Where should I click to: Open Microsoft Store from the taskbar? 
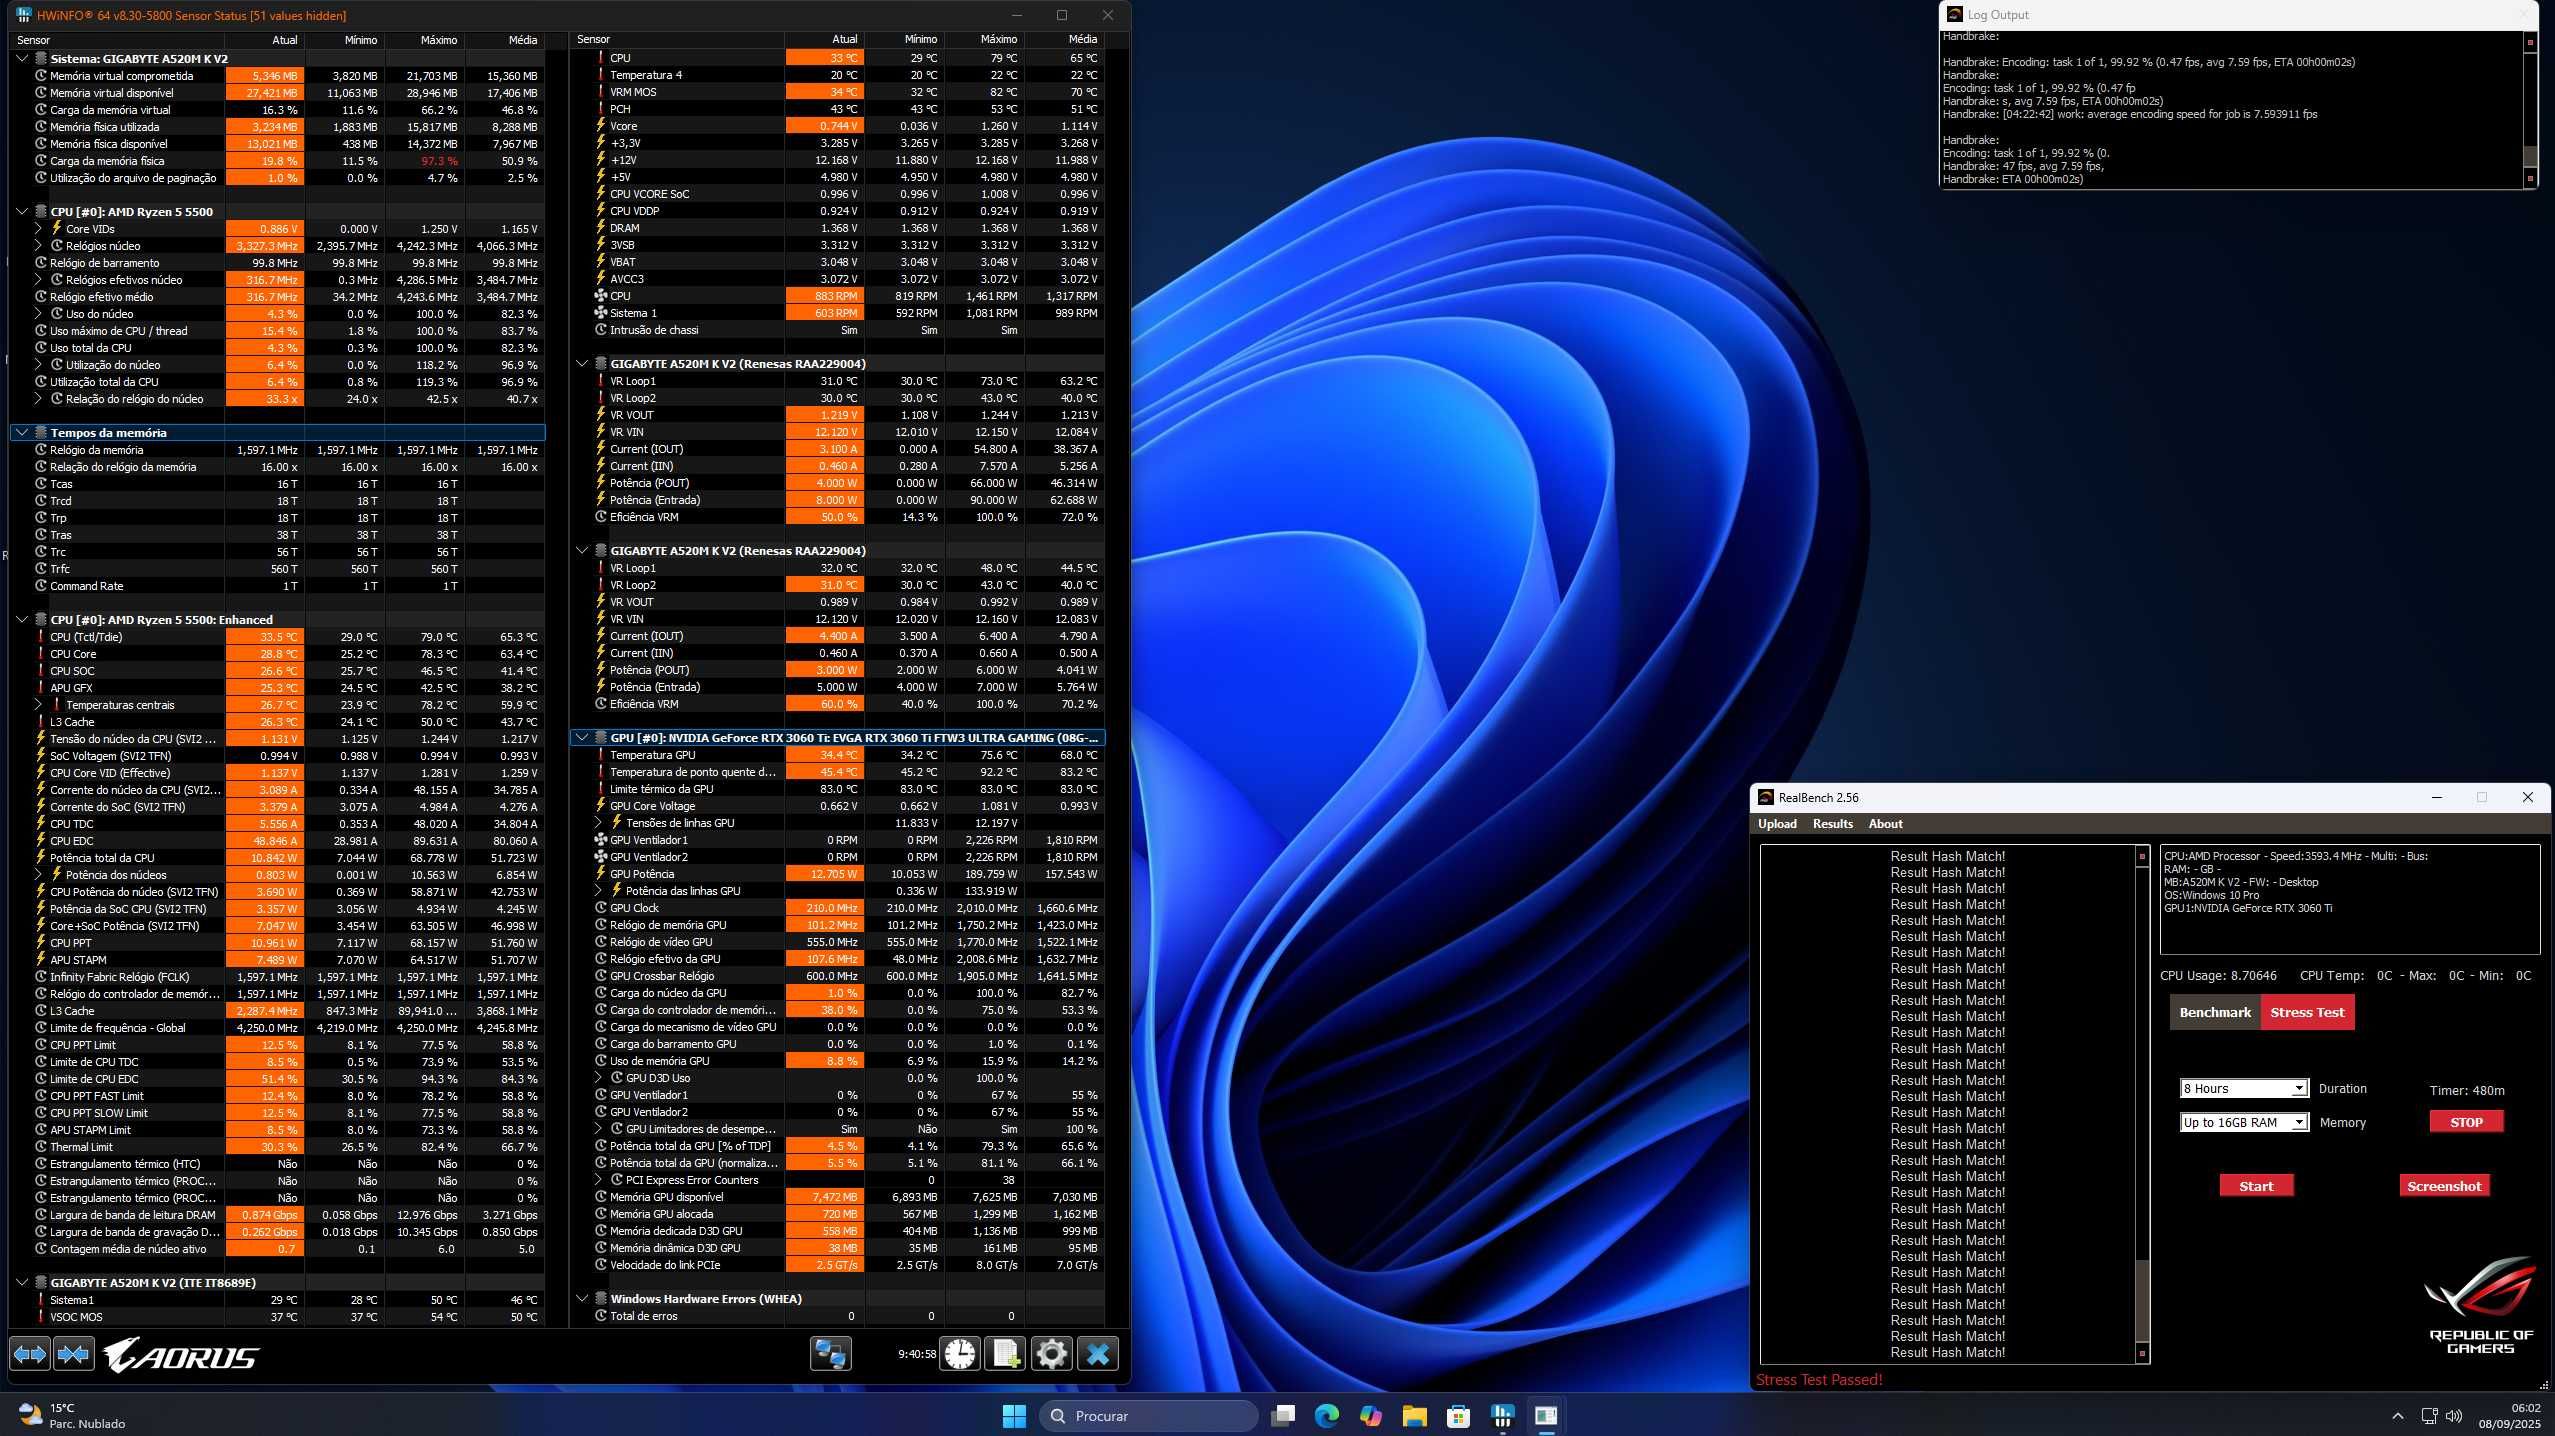tap(1458, 1415)
